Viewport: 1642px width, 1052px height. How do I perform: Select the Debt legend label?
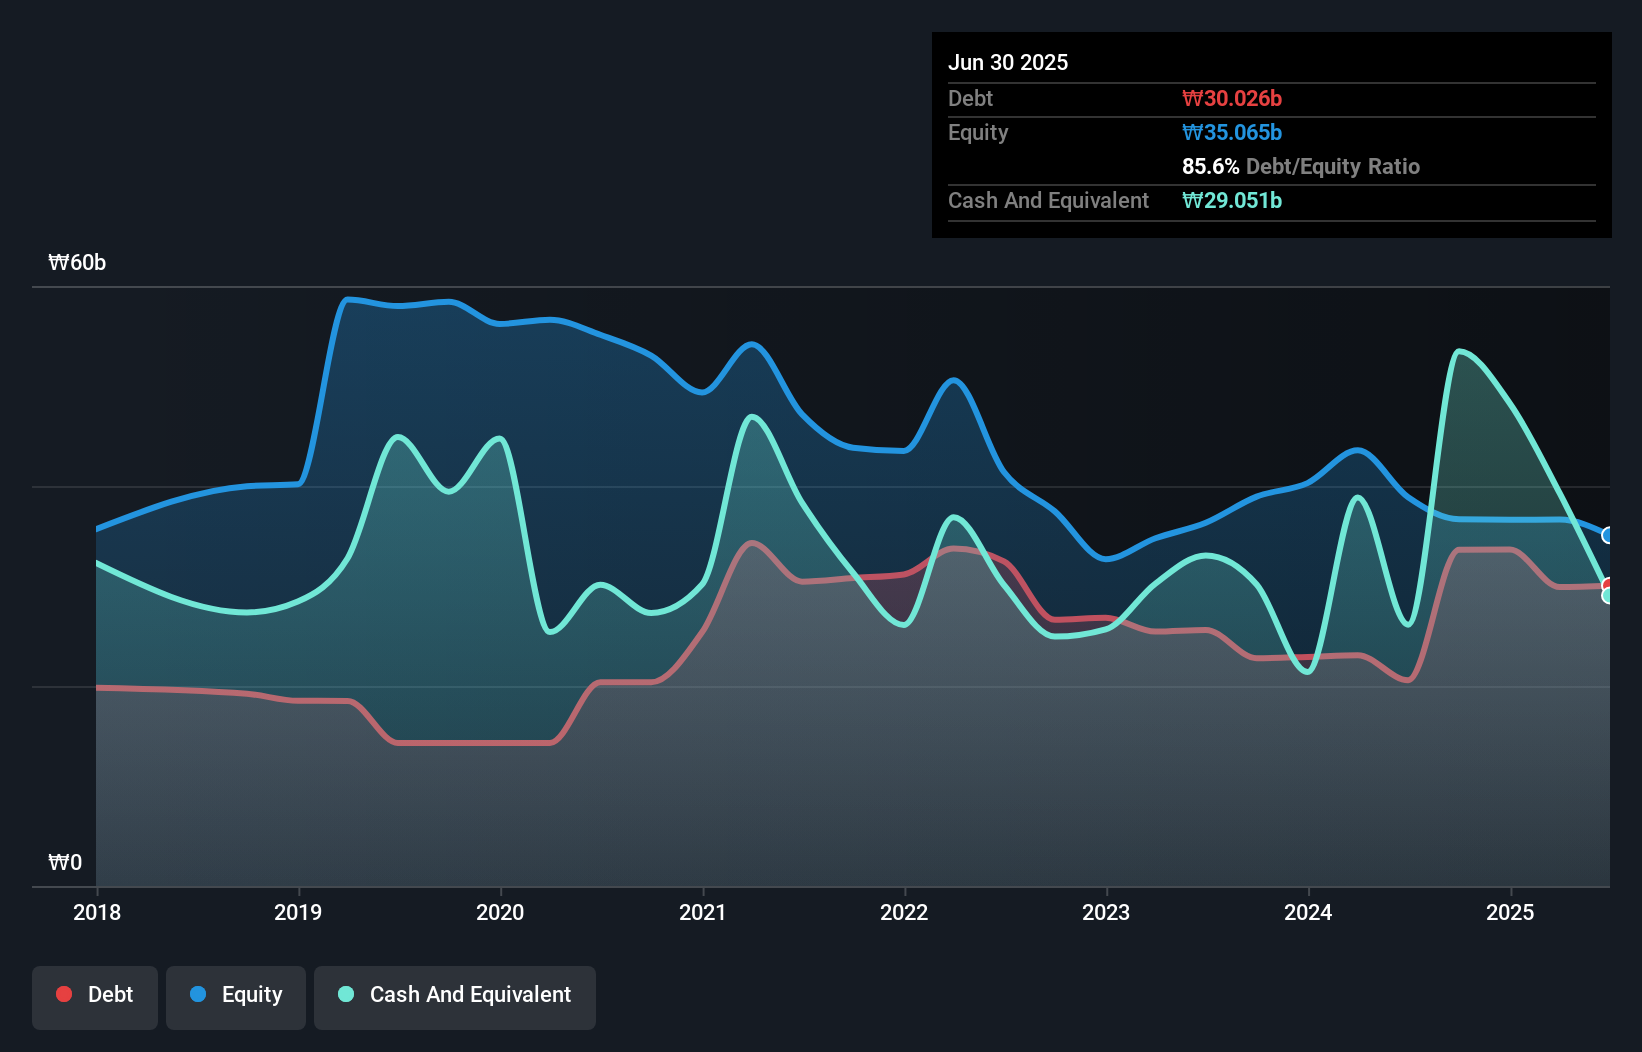tap(110, 994)
